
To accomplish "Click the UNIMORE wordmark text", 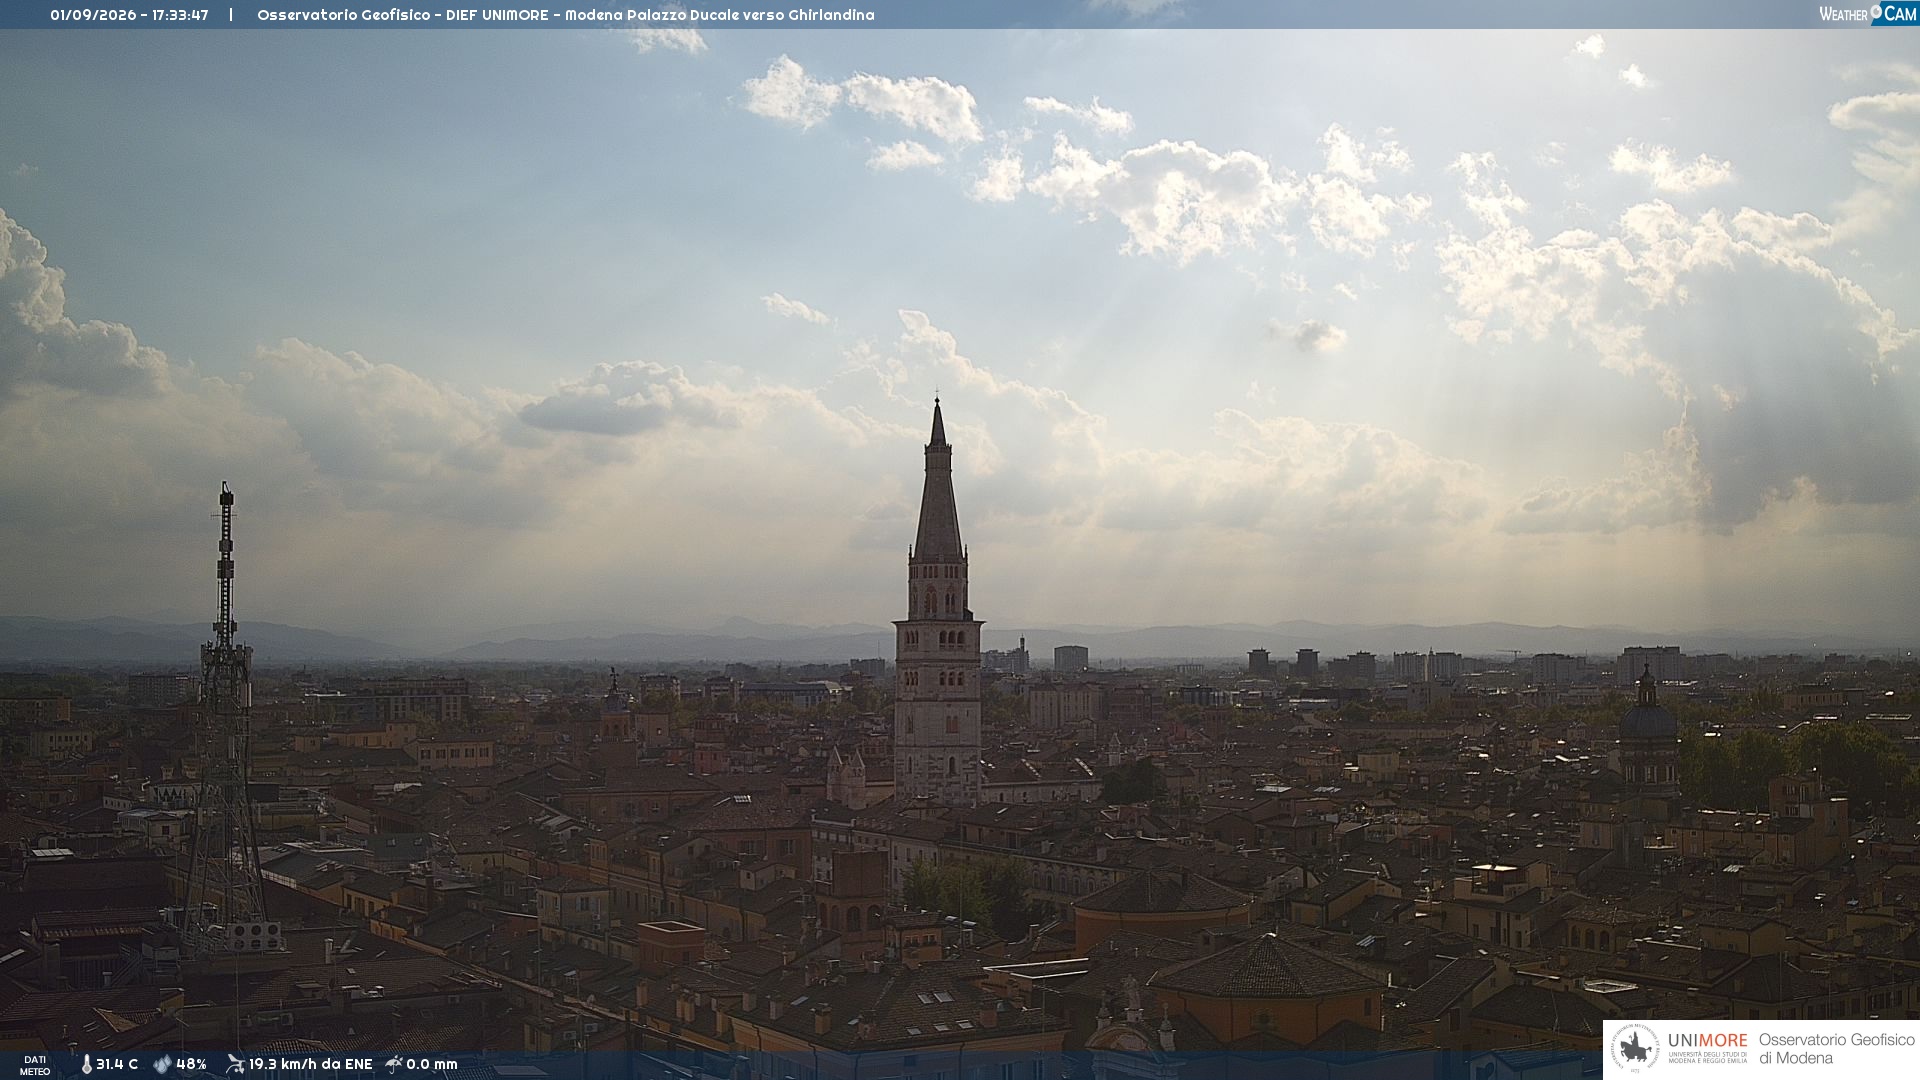I will 1707,1040.
